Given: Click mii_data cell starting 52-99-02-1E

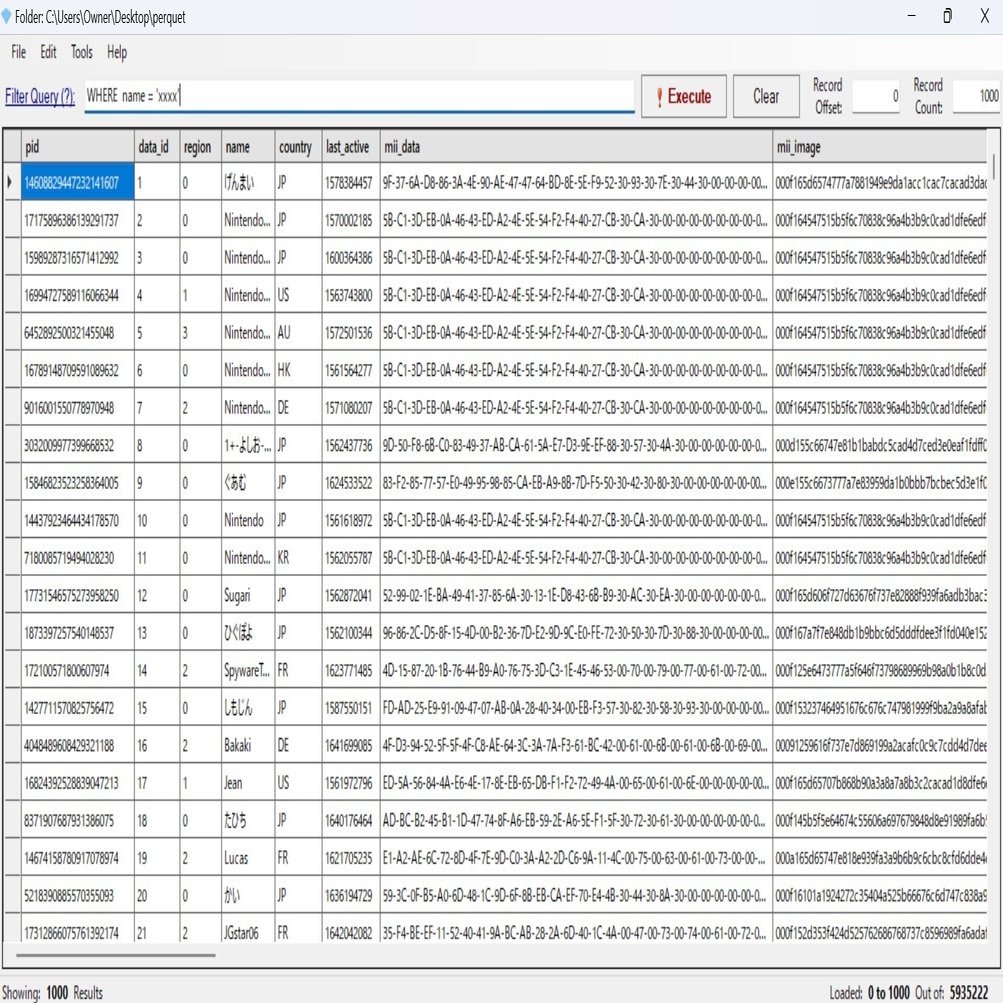Looking at the screenshot, I should [x=576, y=595].
